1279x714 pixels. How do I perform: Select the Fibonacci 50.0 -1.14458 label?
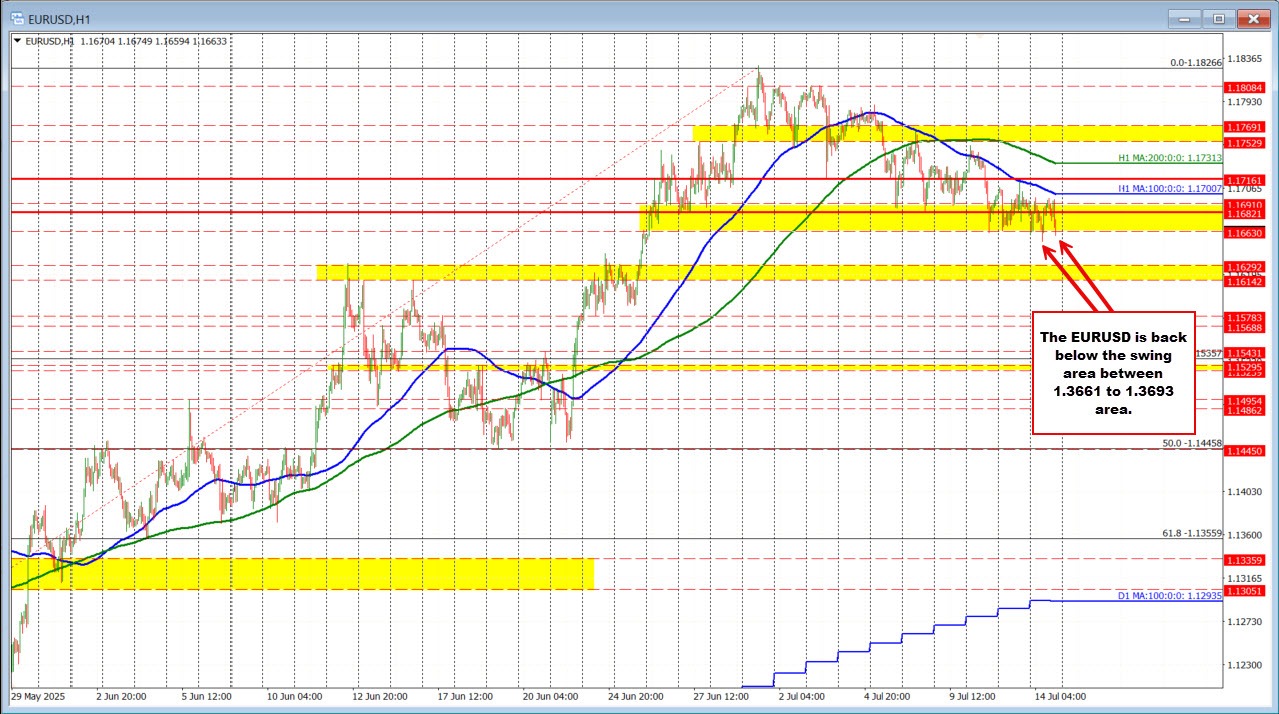coord(1192,443)
